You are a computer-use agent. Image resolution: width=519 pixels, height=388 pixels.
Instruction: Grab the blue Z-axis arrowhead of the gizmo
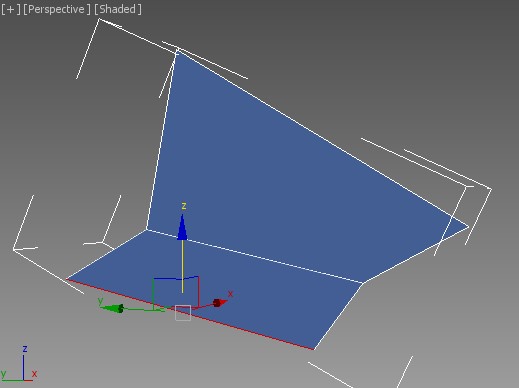pyautogui.click(x=182, y=227)
